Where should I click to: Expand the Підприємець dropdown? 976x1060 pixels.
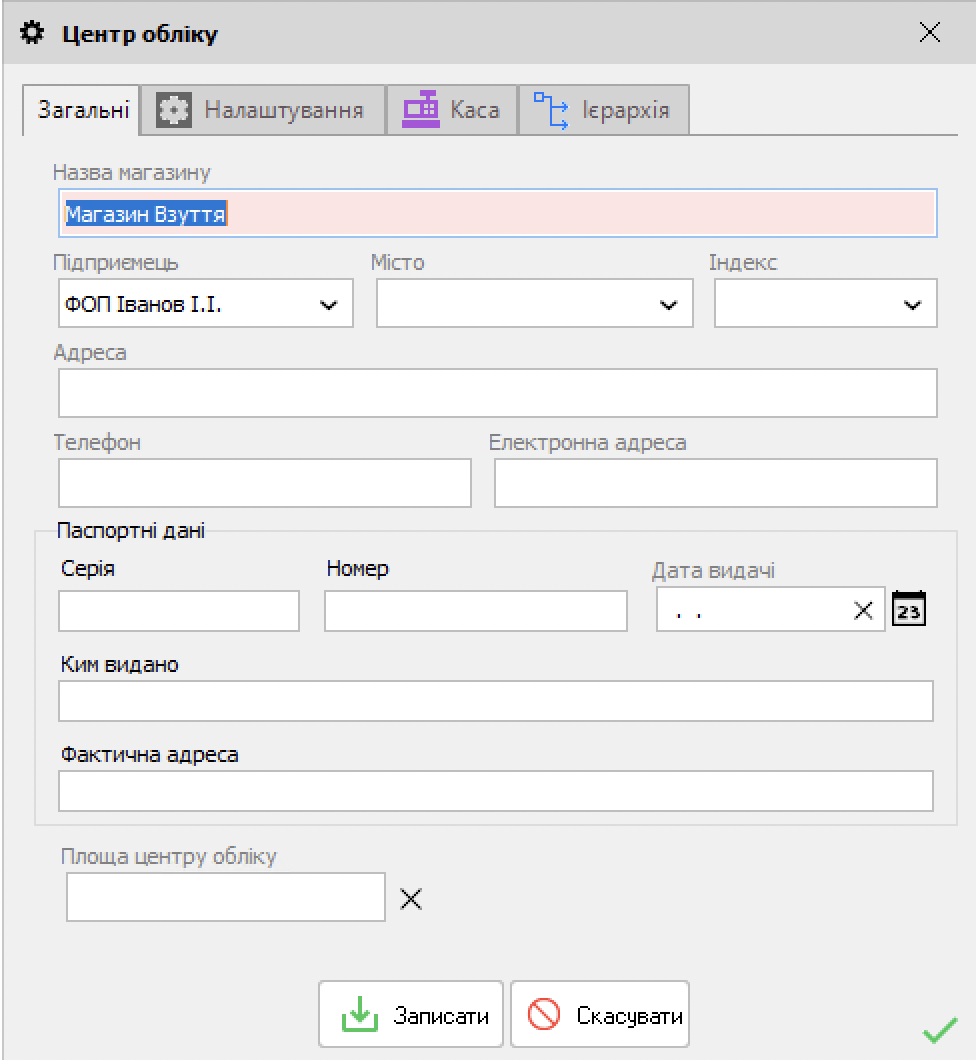point(328,305)
